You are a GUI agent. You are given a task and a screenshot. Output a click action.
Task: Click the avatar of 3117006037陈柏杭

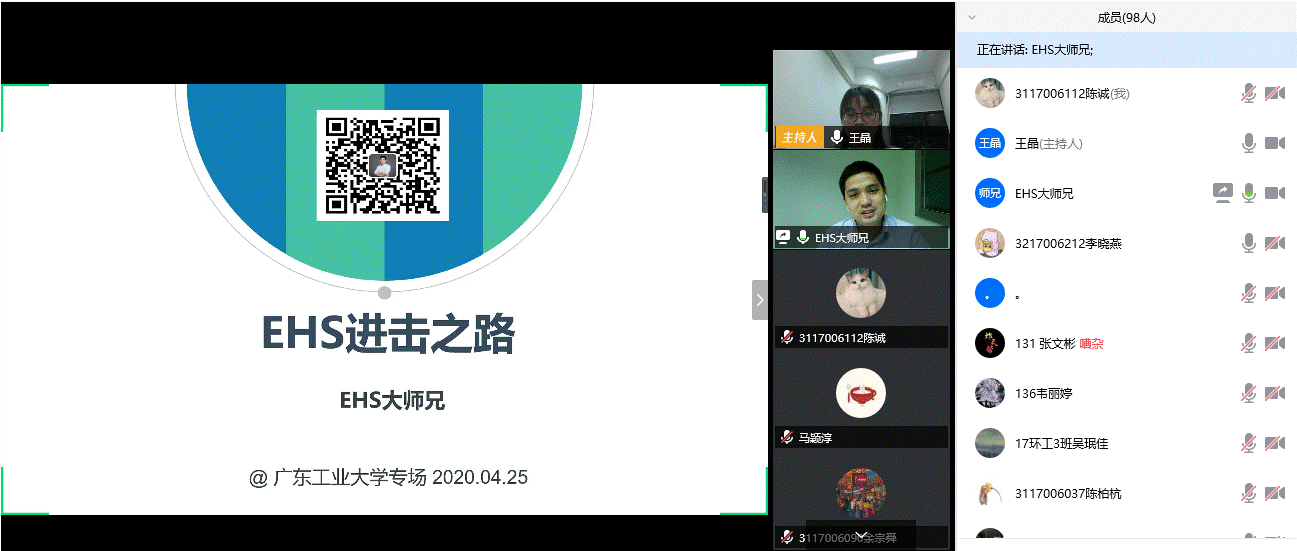pos(989,493)
